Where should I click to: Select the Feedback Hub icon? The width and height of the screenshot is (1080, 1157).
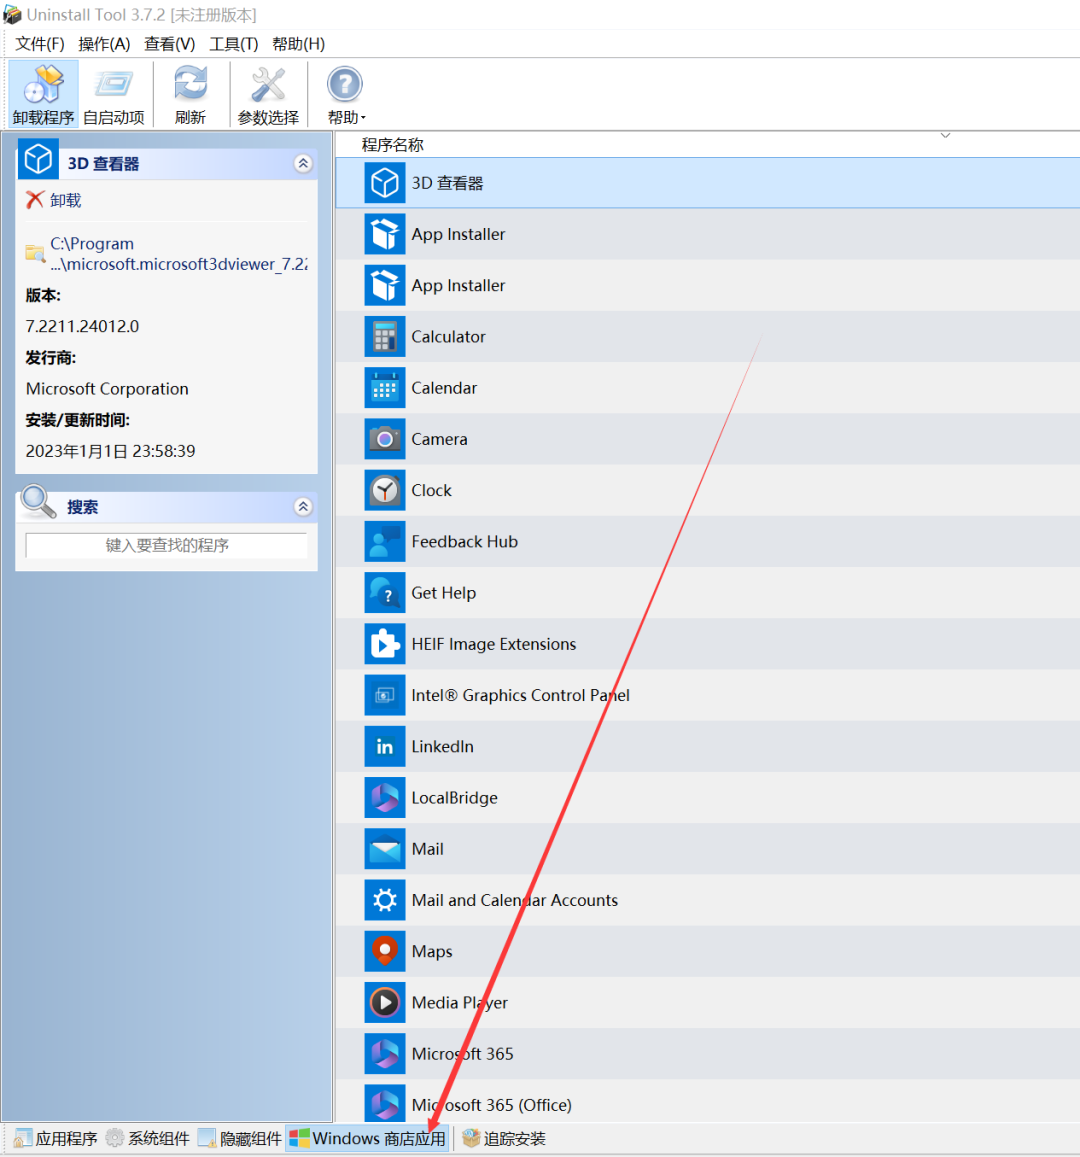(384, 542)
